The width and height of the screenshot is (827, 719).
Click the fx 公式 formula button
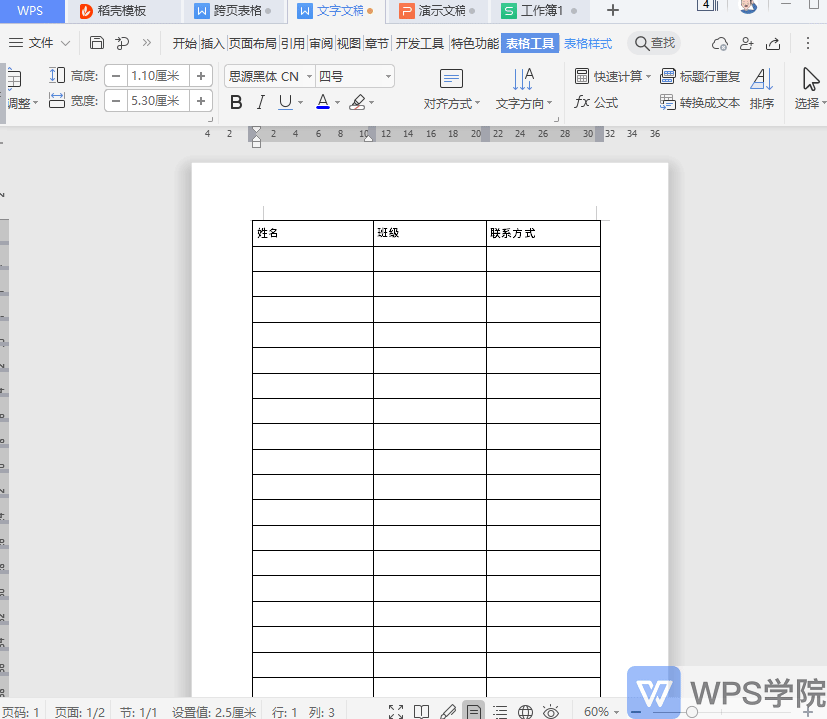pos(596,102)
